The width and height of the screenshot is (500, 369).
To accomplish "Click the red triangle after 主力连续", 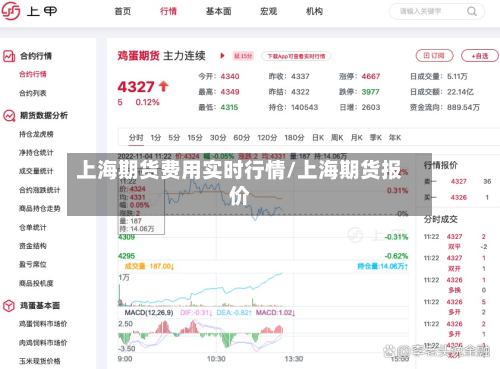I will [x=222, y=56].
